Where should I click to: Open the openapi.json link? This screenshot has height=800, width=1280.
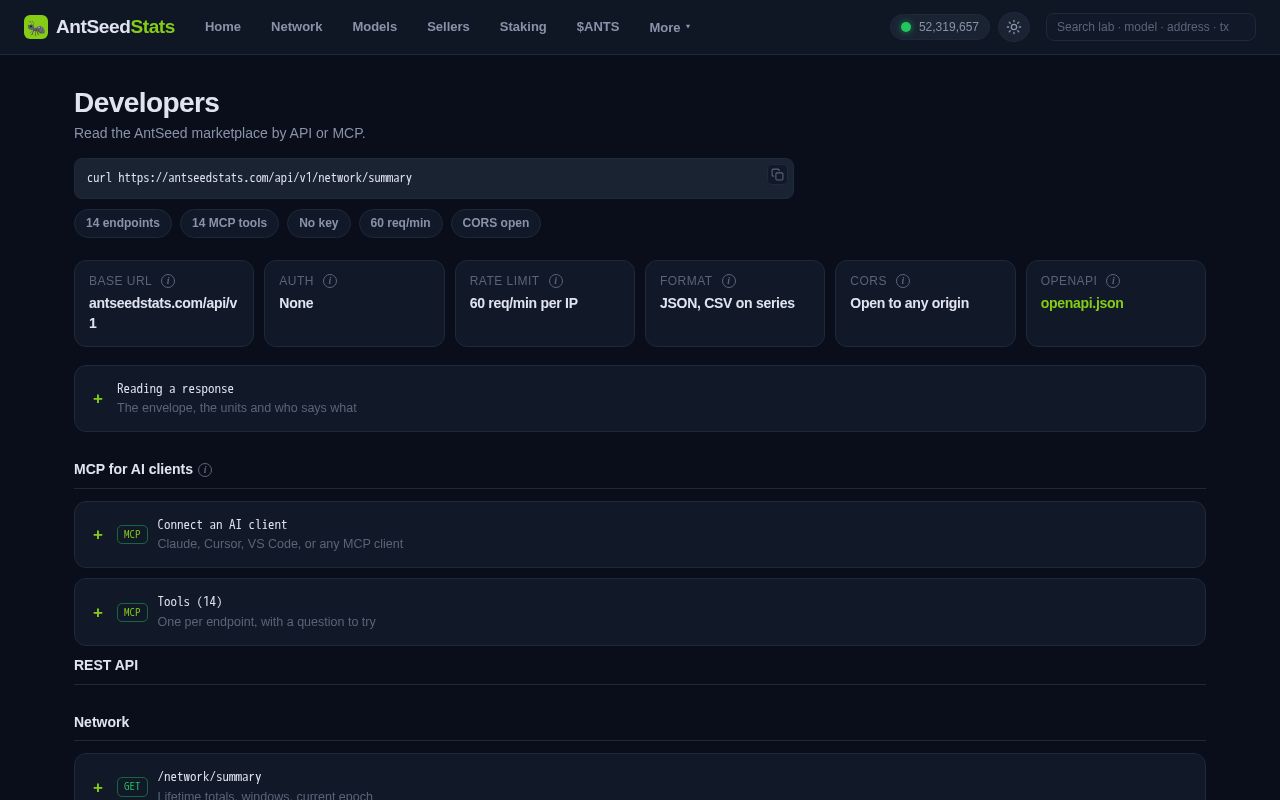[x=1081, y=303]
